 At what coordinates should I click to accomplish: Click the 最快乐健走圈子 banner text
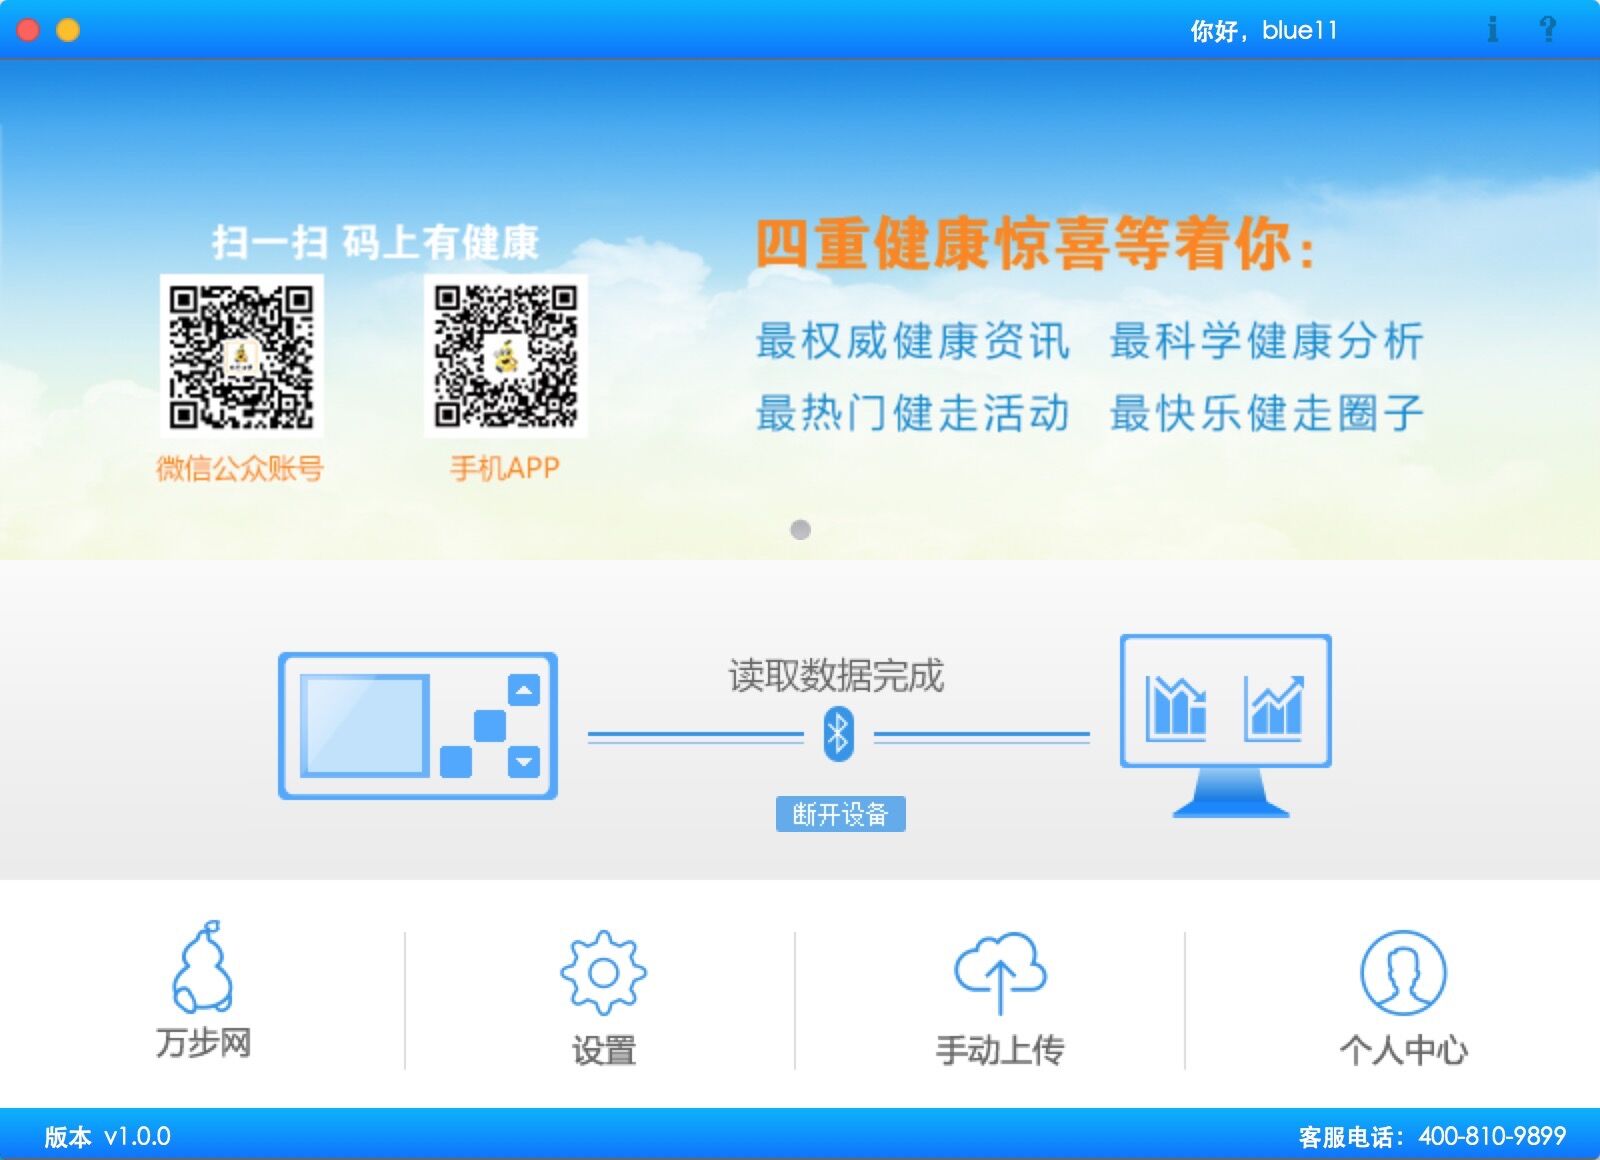(x=1267, y=413)
